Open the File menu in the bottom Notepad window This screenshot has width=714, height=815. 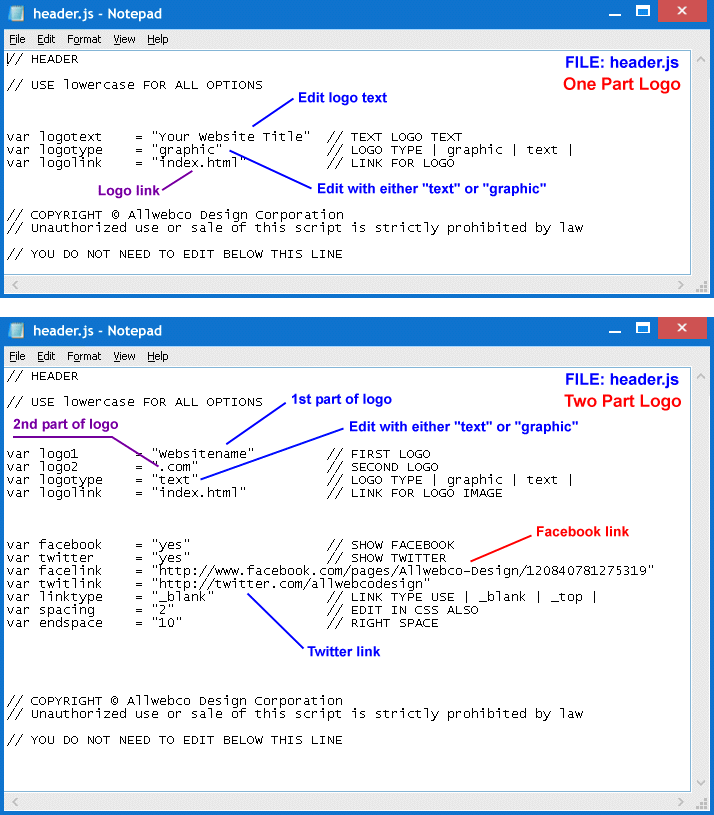click(x=17, y=356)
